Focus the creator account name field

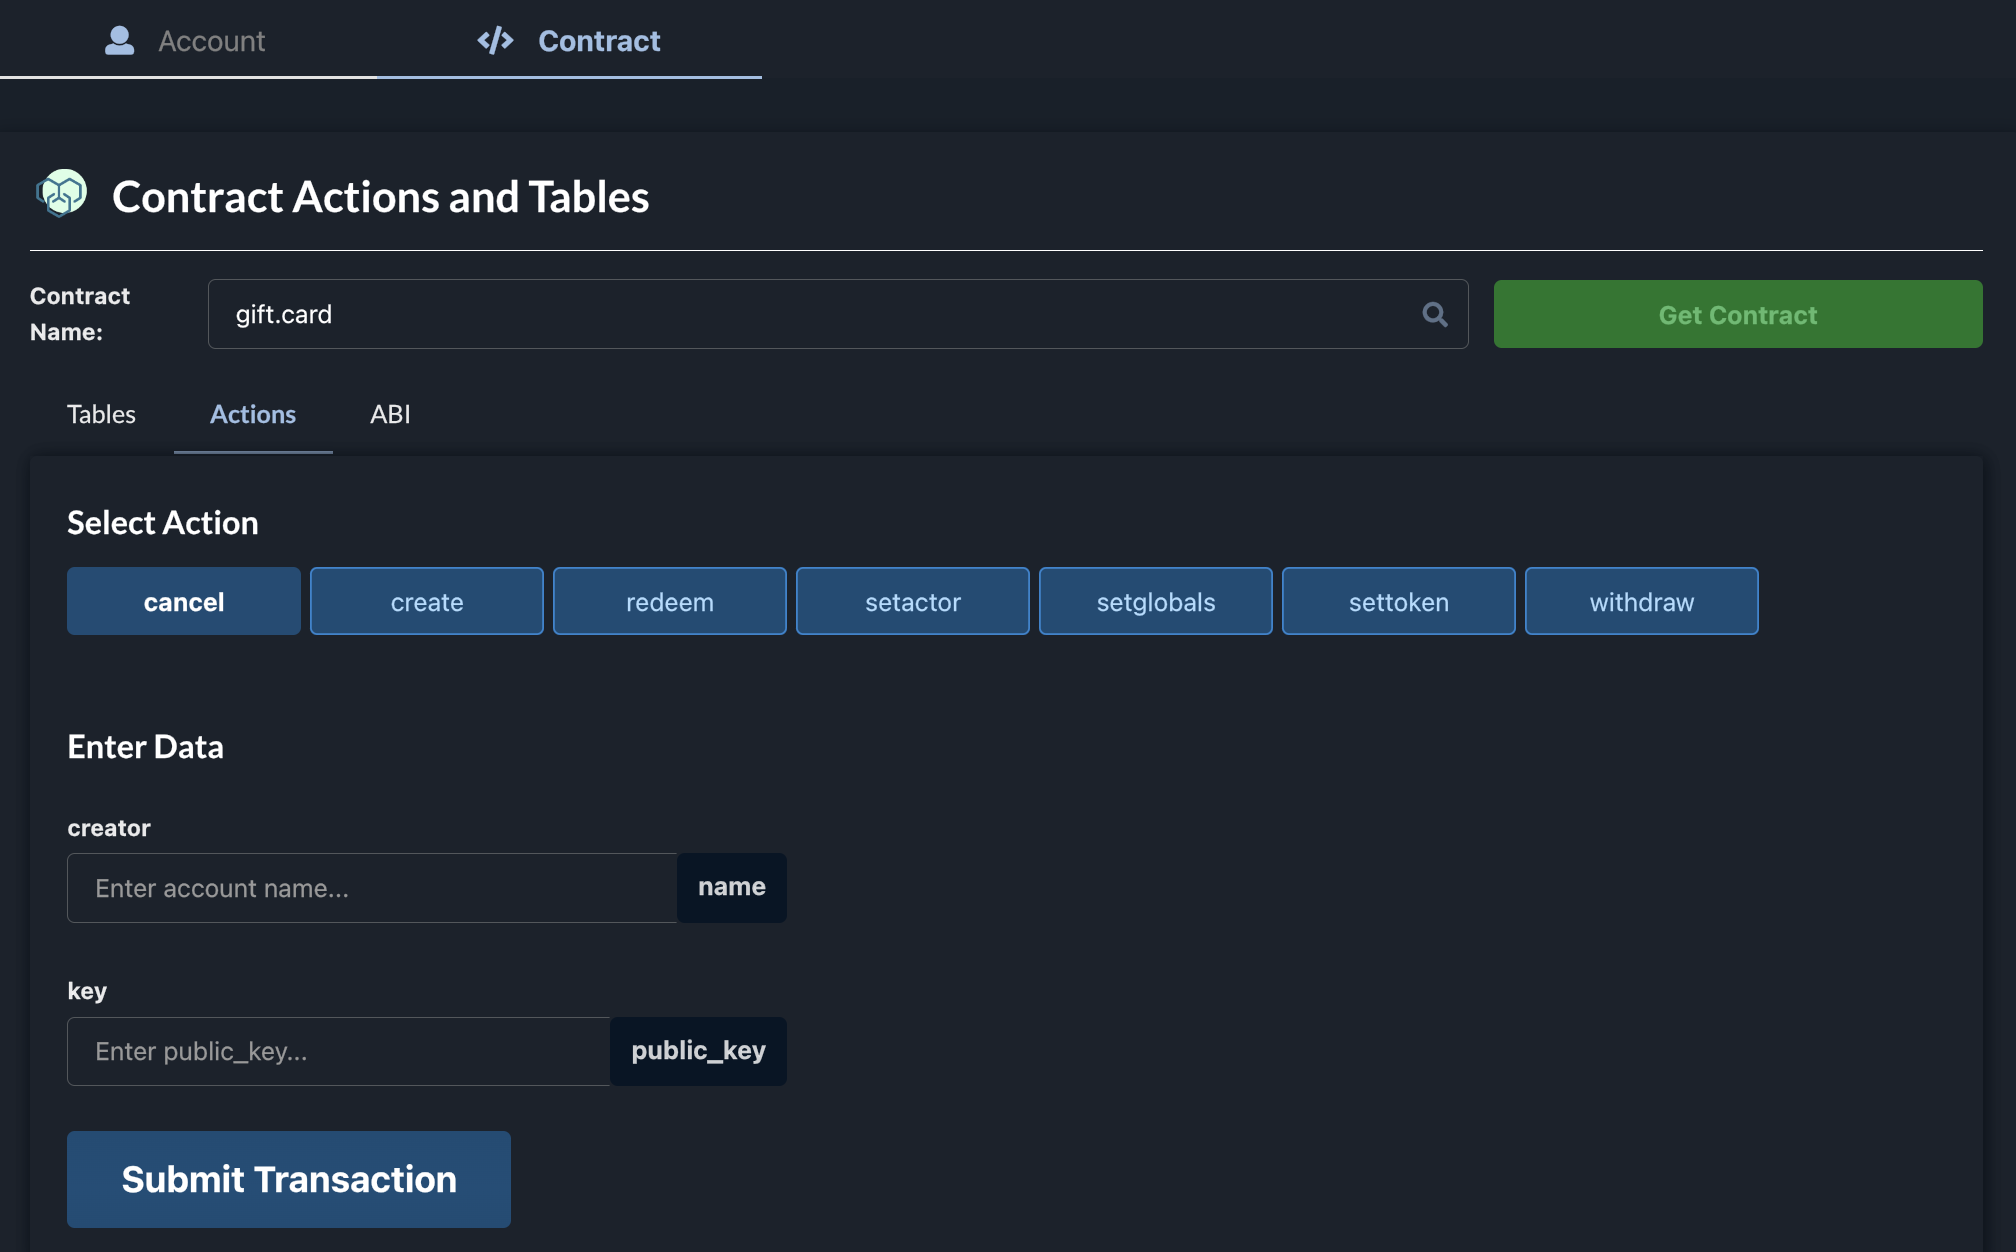372,888
